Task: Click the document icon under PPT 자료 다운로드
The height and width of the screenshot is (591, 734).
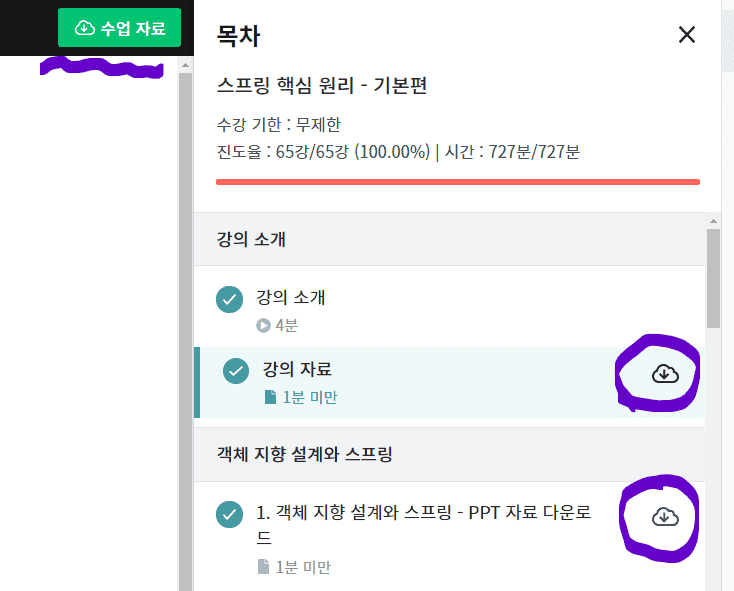Action: click(x=264, y=567)
